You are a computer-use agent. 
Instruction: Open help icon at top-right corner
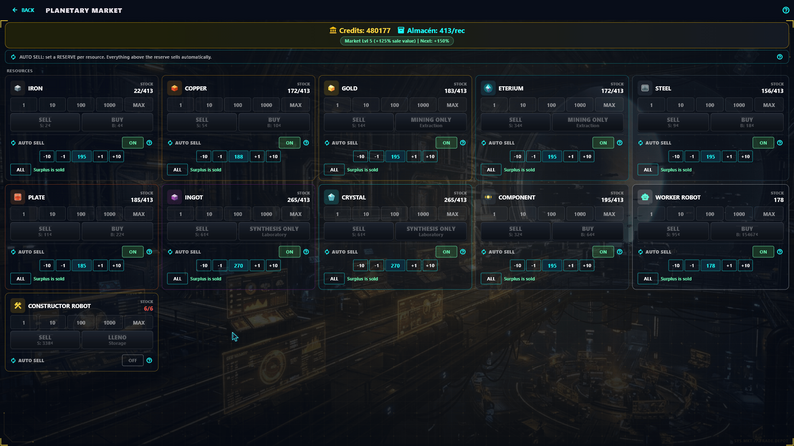785,10
